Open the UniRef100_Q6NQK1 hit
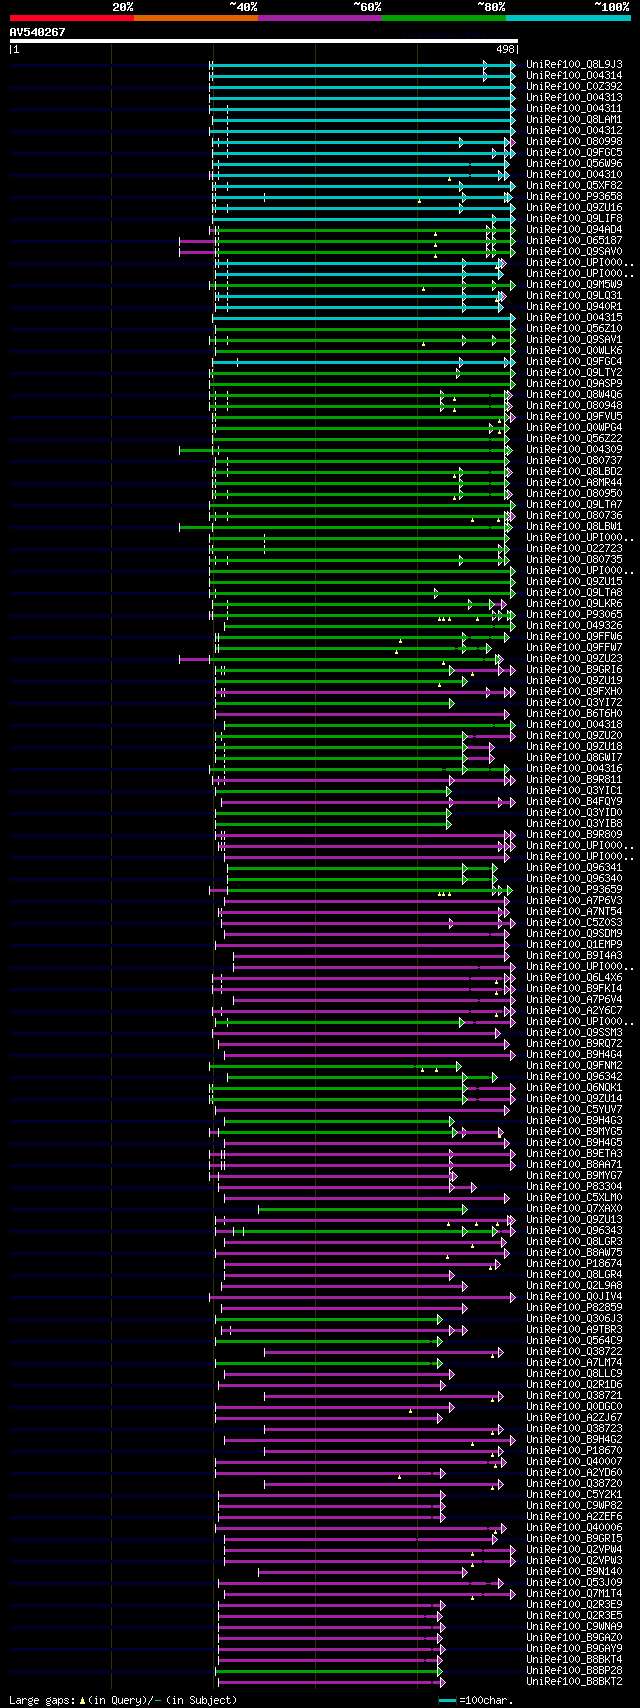Image resolution: width=640 pixels, height=1708 pixels. 575,1087
